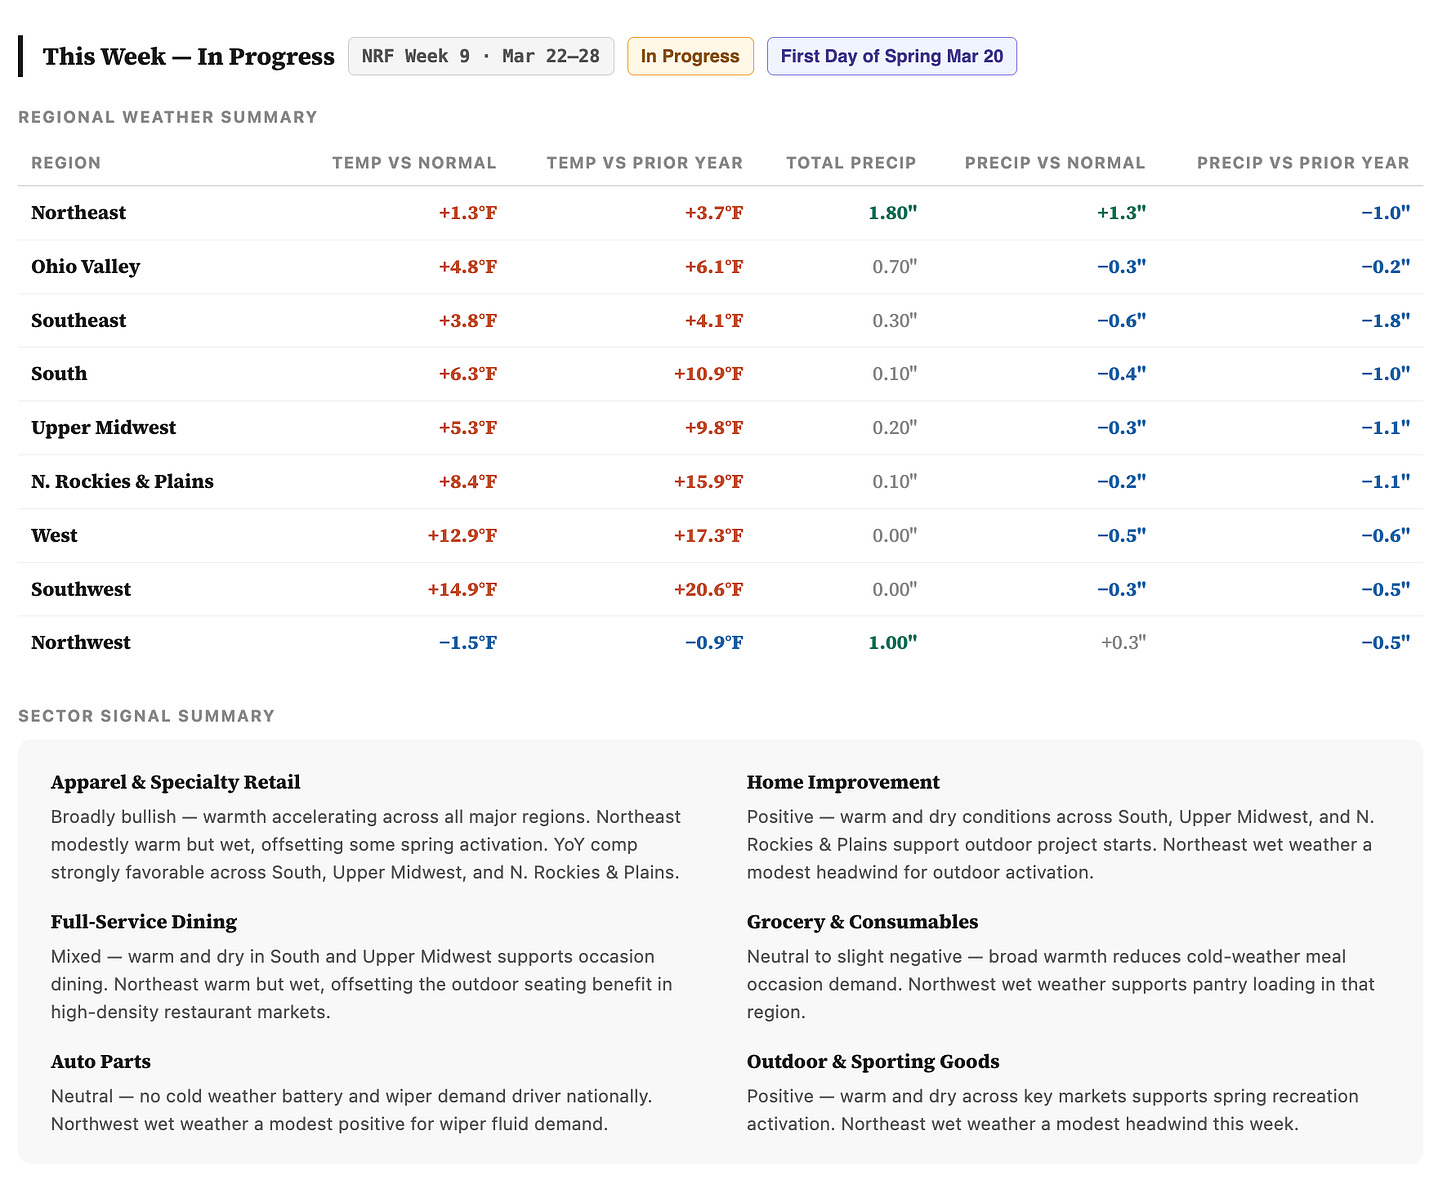
Task: Click the Full-Service Dining heading
Action: point(144,922)
